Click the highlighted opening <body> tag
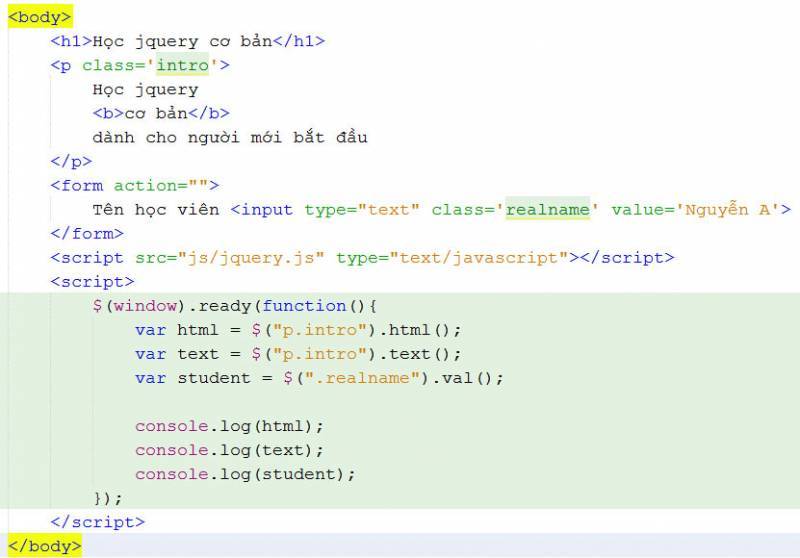The height and width of the screenshot is (558, 800). tap(40, 17)
